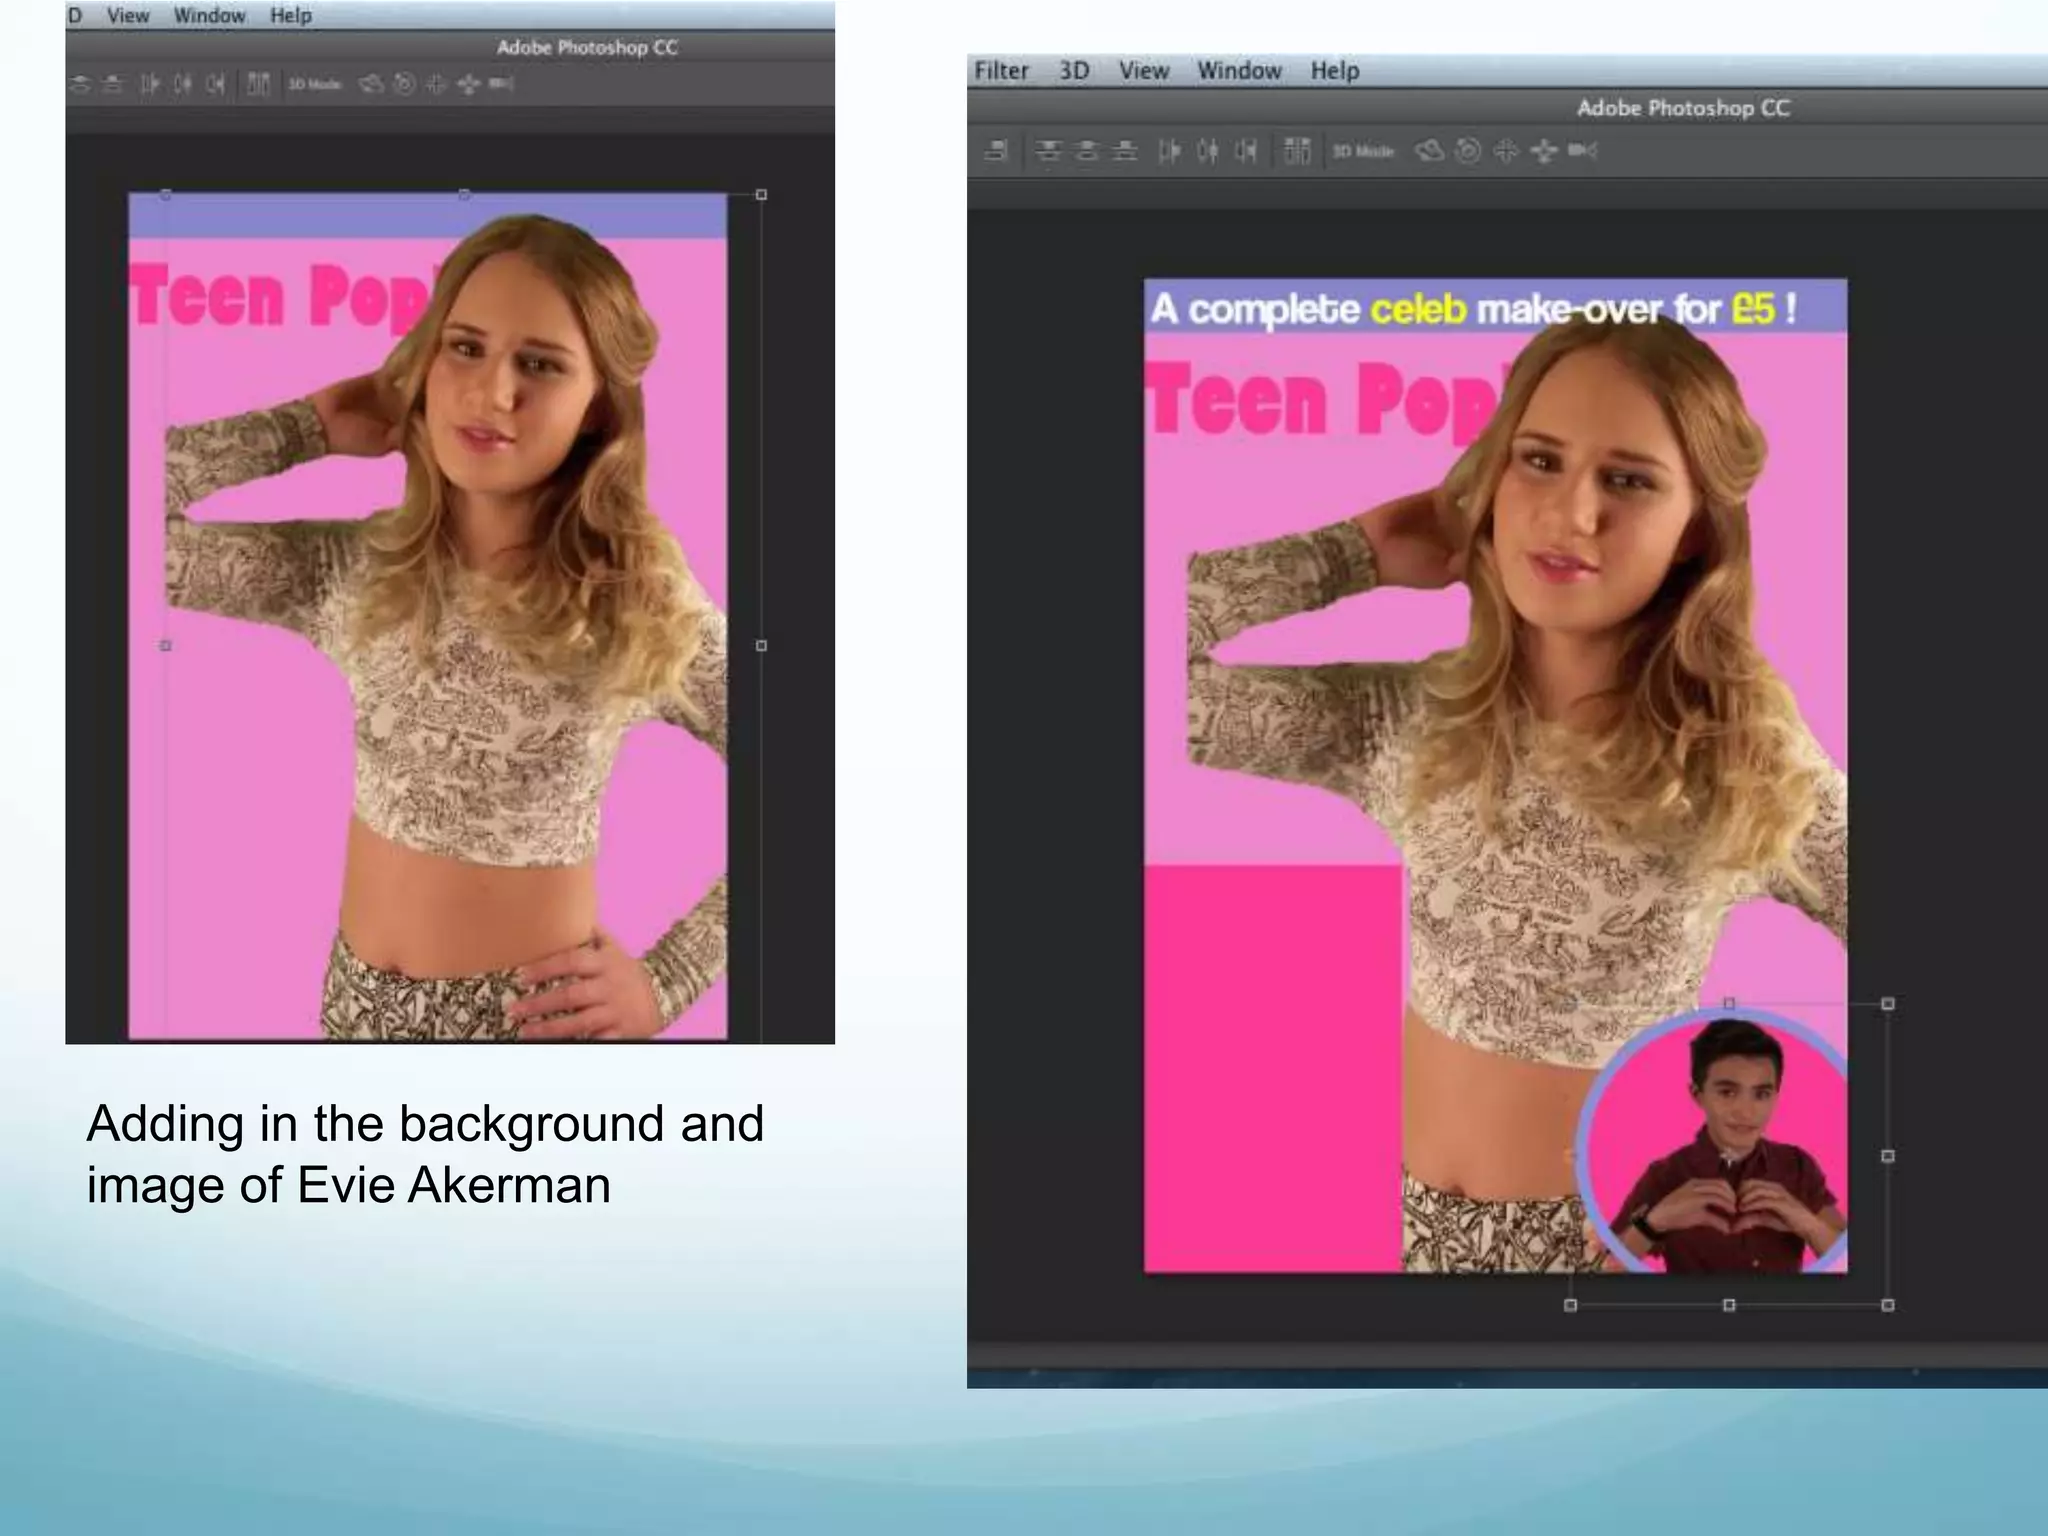Viewport: 2048px width, 1536px height.
Task: Select Rotate 3D object icon, right window
Action: [1430, 151]
